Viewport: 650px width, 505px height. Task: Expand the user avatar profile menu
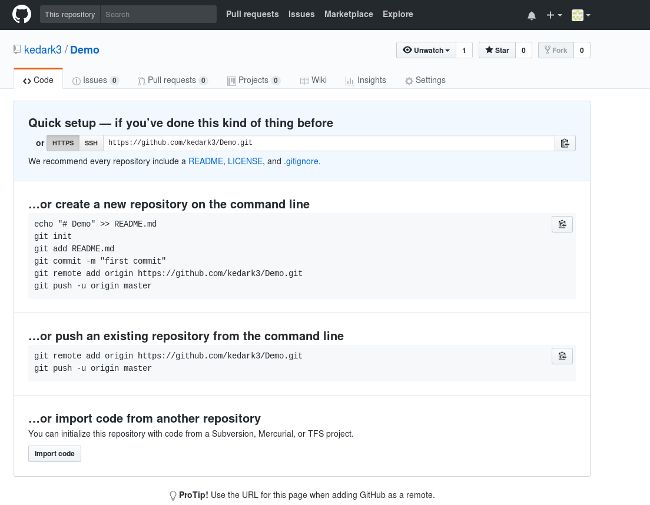coord(581,15)
